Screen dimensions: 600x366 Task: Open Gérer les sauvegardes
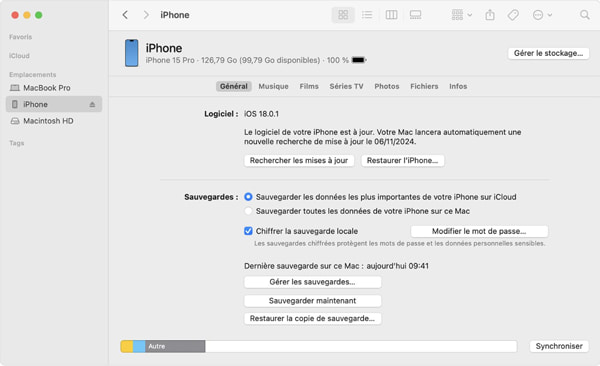(312, 282)
